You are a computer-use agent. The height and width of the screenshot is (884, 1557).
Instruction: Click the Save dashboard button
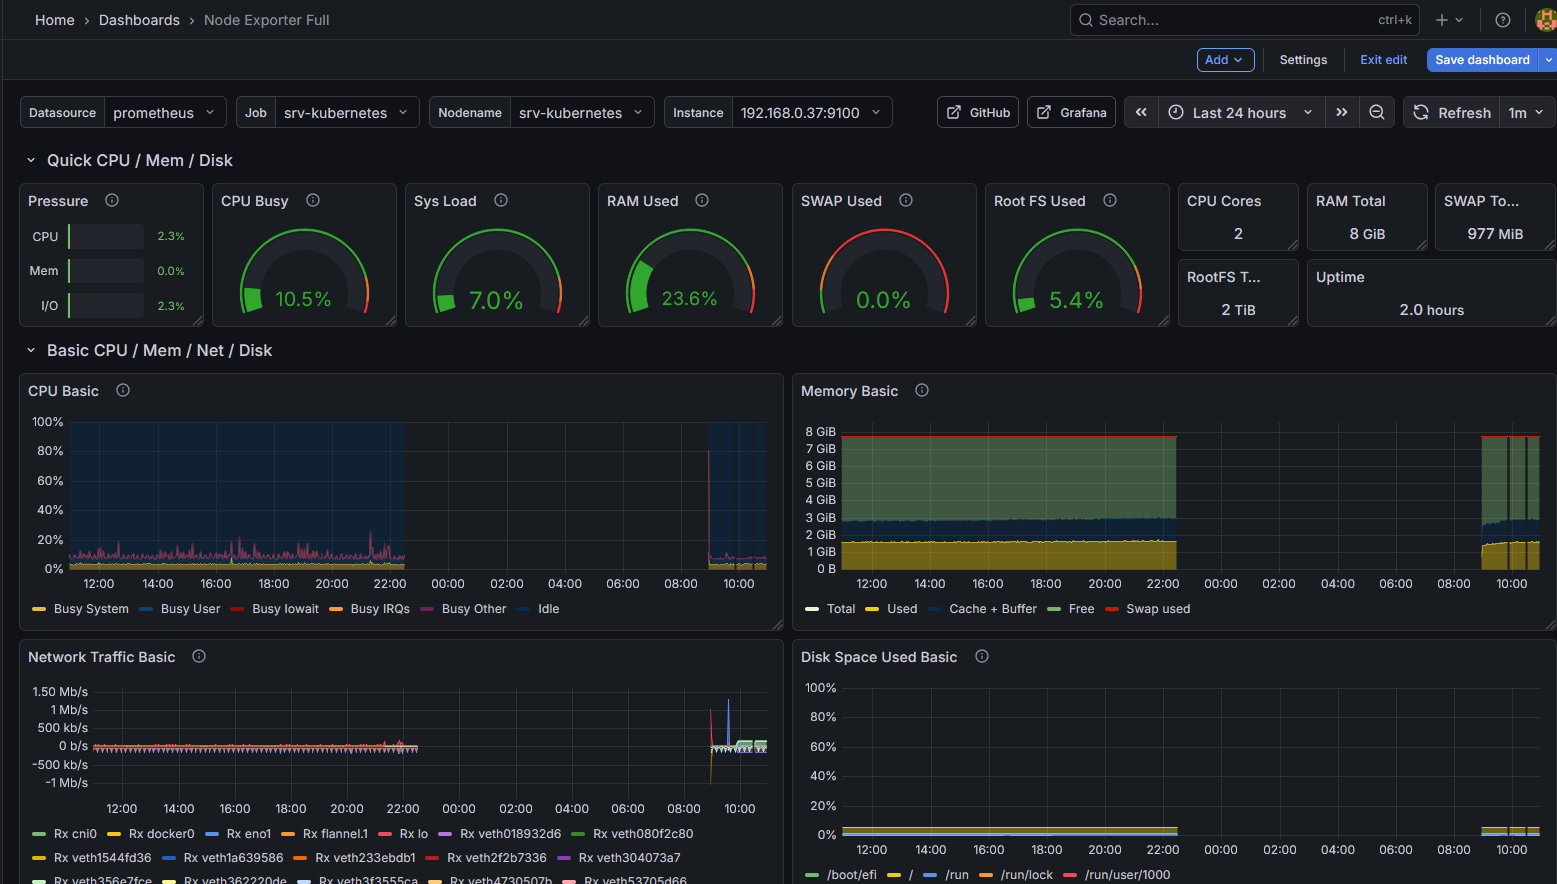coord(1481,59)
